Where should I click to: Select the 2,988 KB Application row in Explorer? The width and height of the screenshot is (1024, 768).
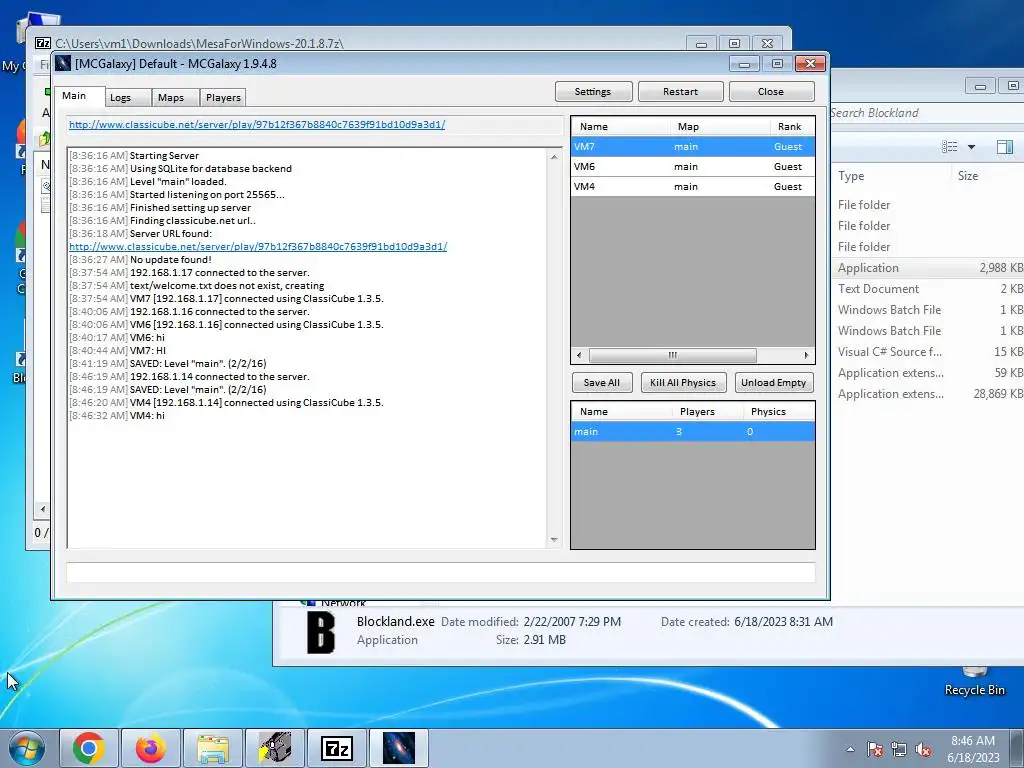(928, 268)
